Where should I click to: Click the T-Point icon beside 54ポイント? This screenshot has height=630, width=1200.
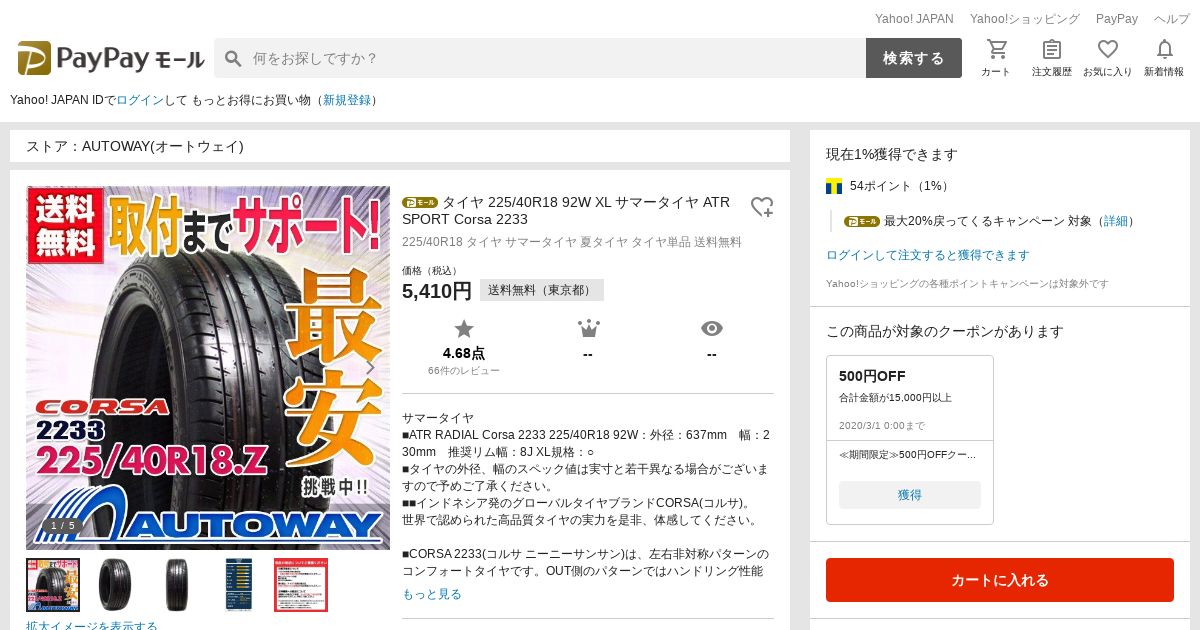834,186
